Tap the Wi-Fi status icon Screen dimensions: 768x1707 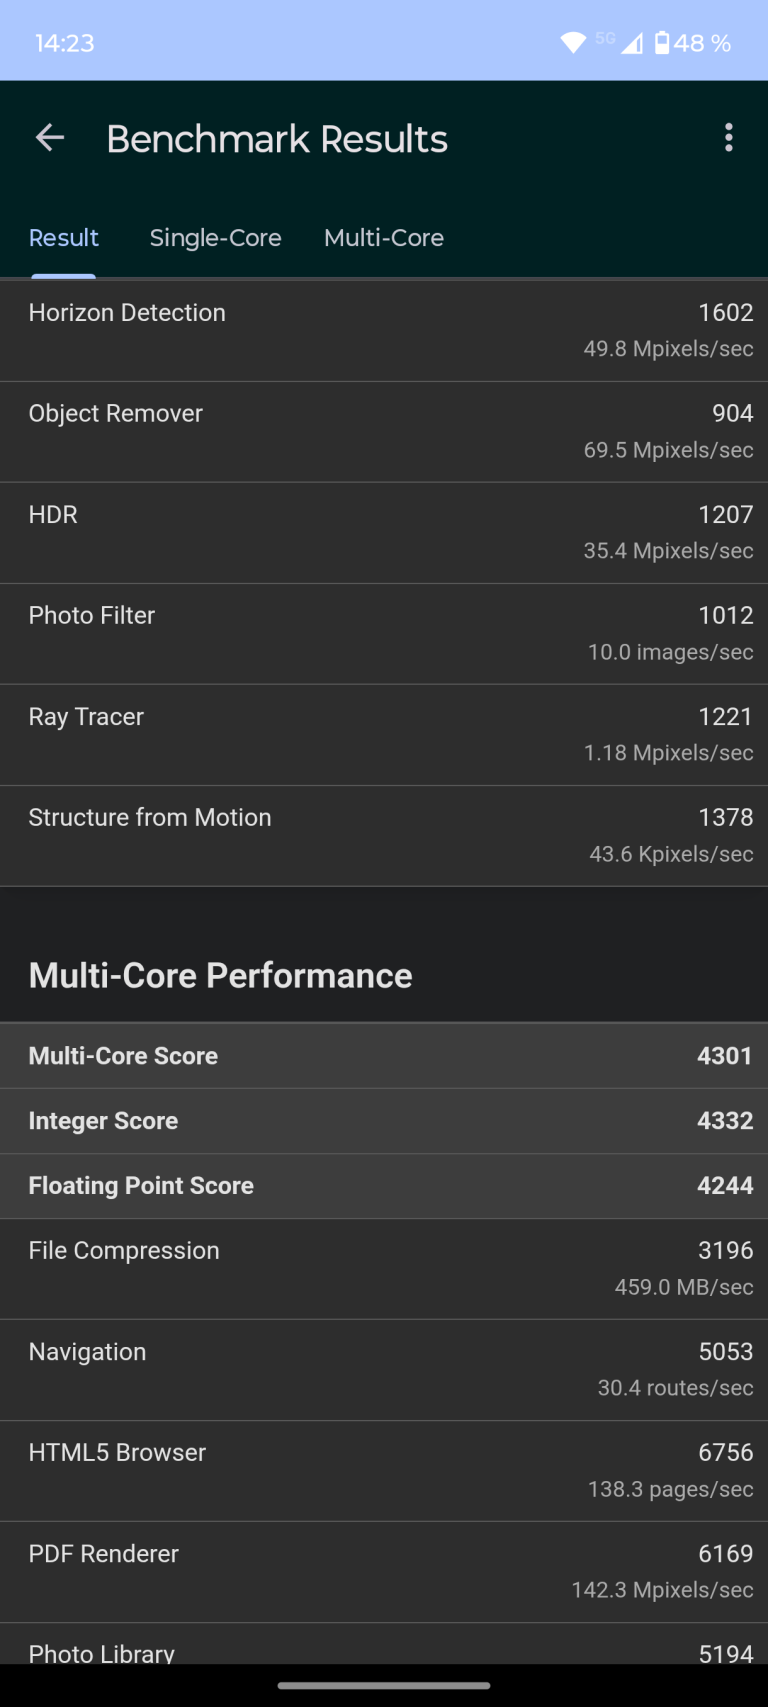point(573,42)
